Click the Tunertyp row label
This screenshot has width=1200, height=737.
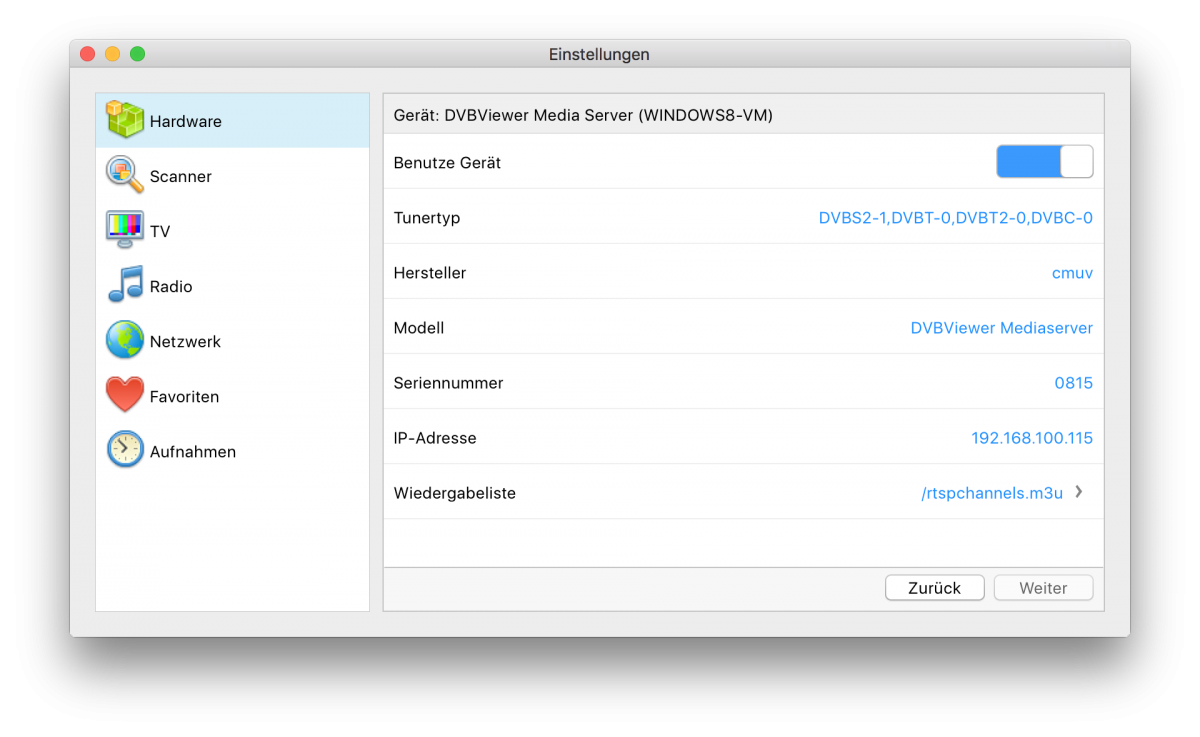pos(427,218)
